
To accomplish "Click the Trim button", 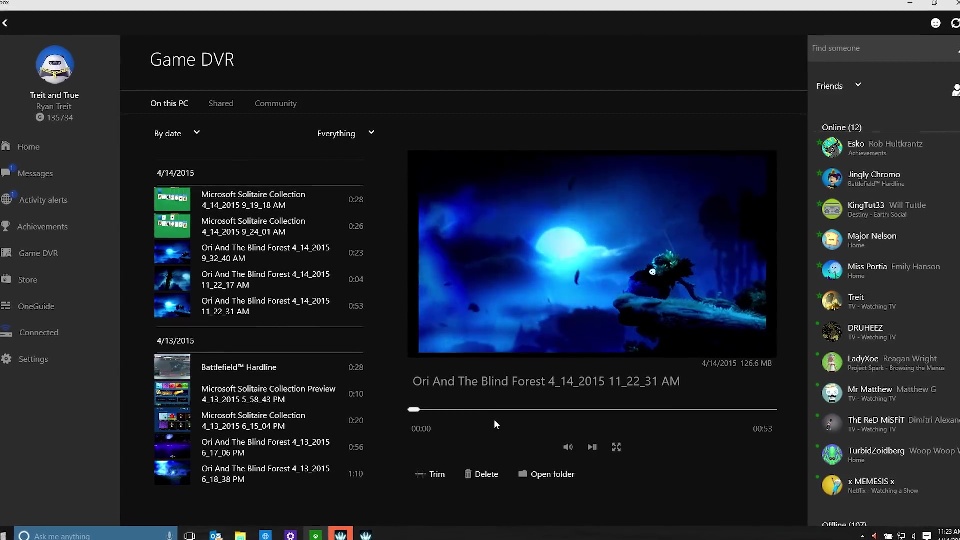I will (430, 474).
